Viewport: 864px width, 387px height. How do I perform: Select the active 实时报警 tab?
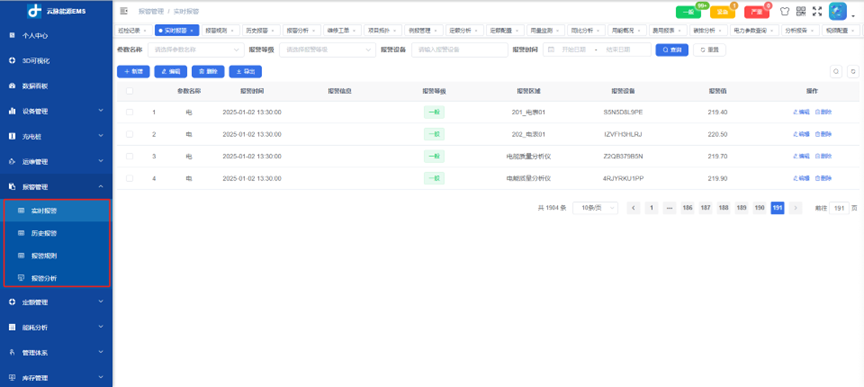point(177,31)
